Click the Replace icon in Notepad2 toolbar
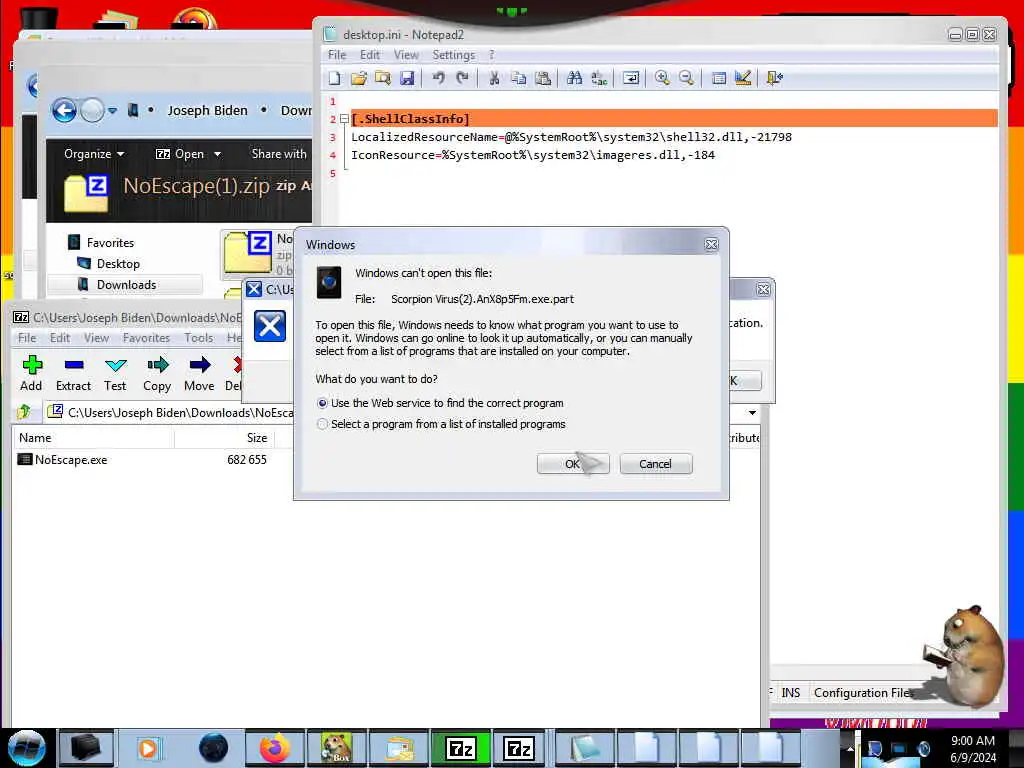This screenshot has height=768, width=1024. [599, 78]
